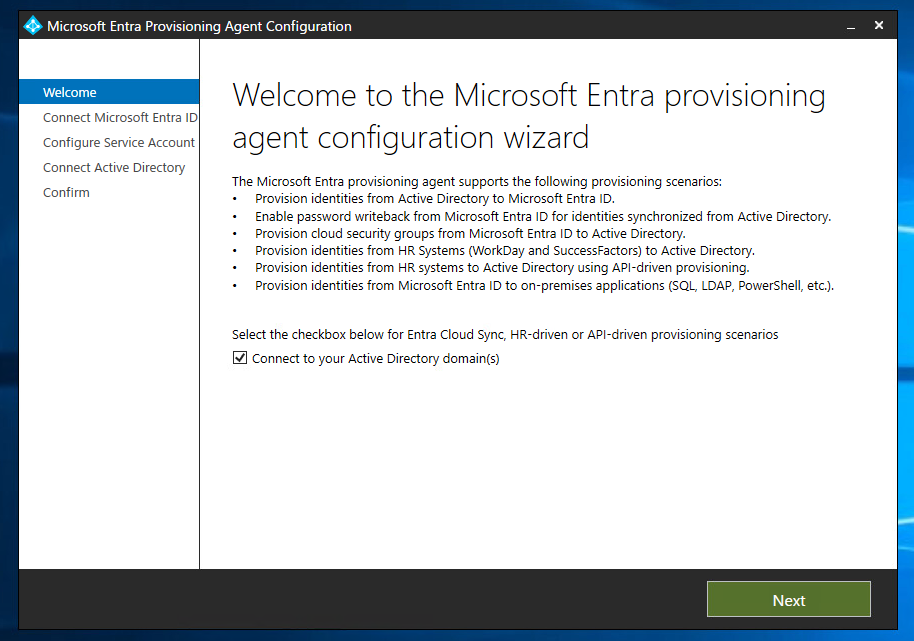
Task: Click the green Next button
Action: pos(789,599)
